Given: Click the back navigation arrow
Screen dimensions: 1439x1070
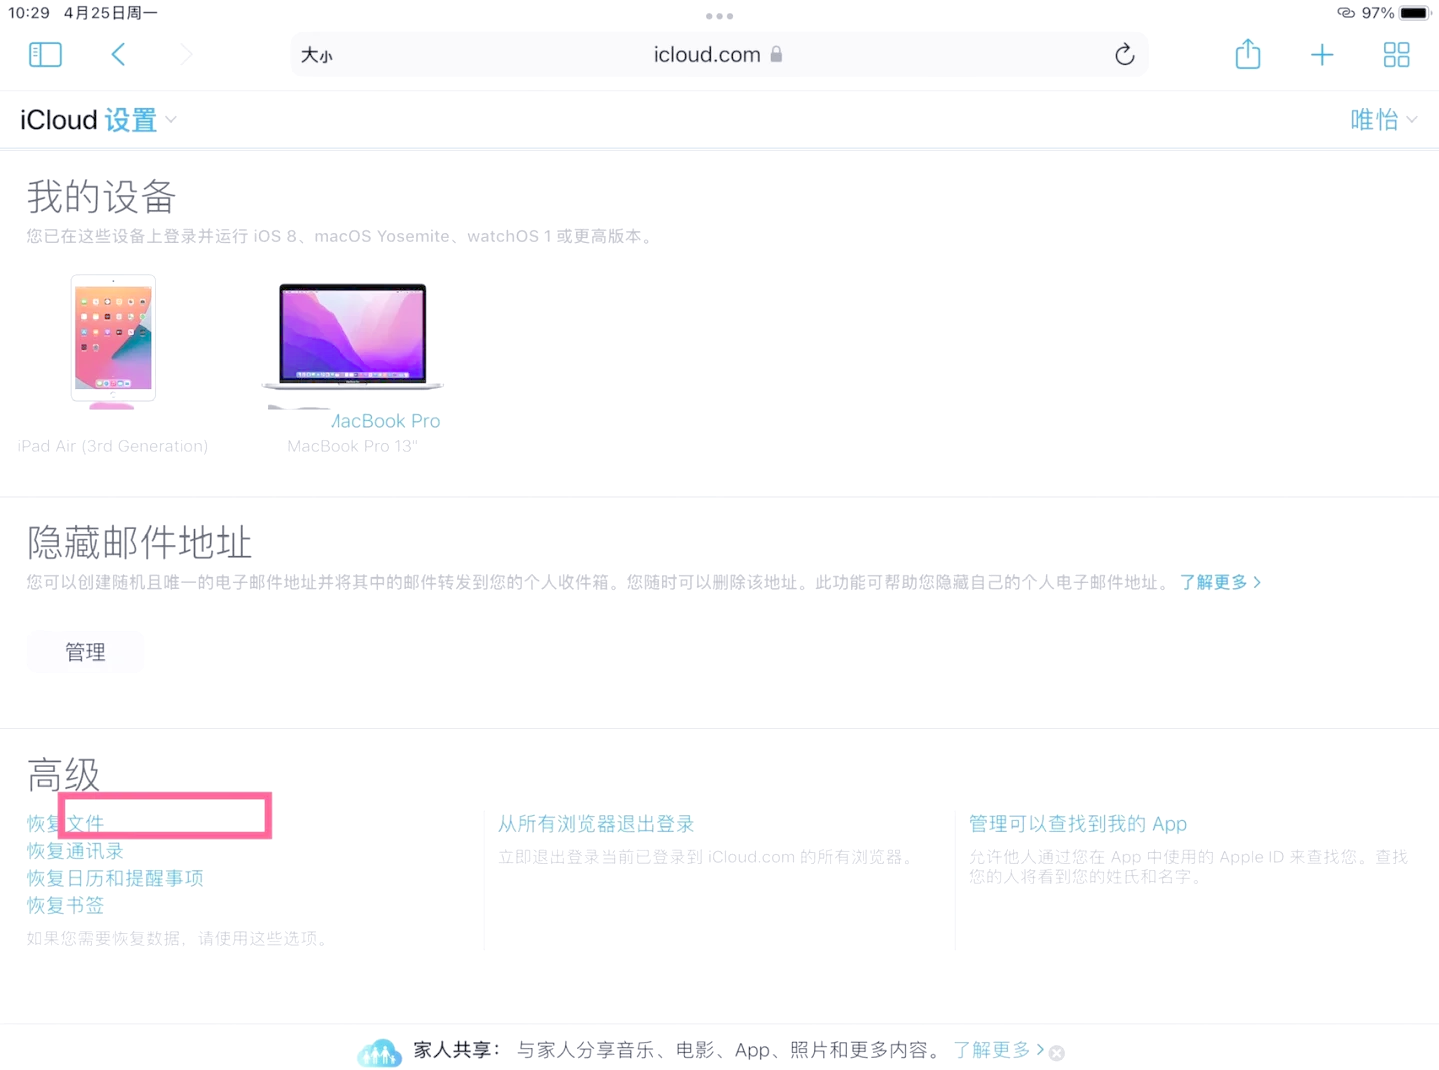Looking at the screenshot, I should (118, 54).
